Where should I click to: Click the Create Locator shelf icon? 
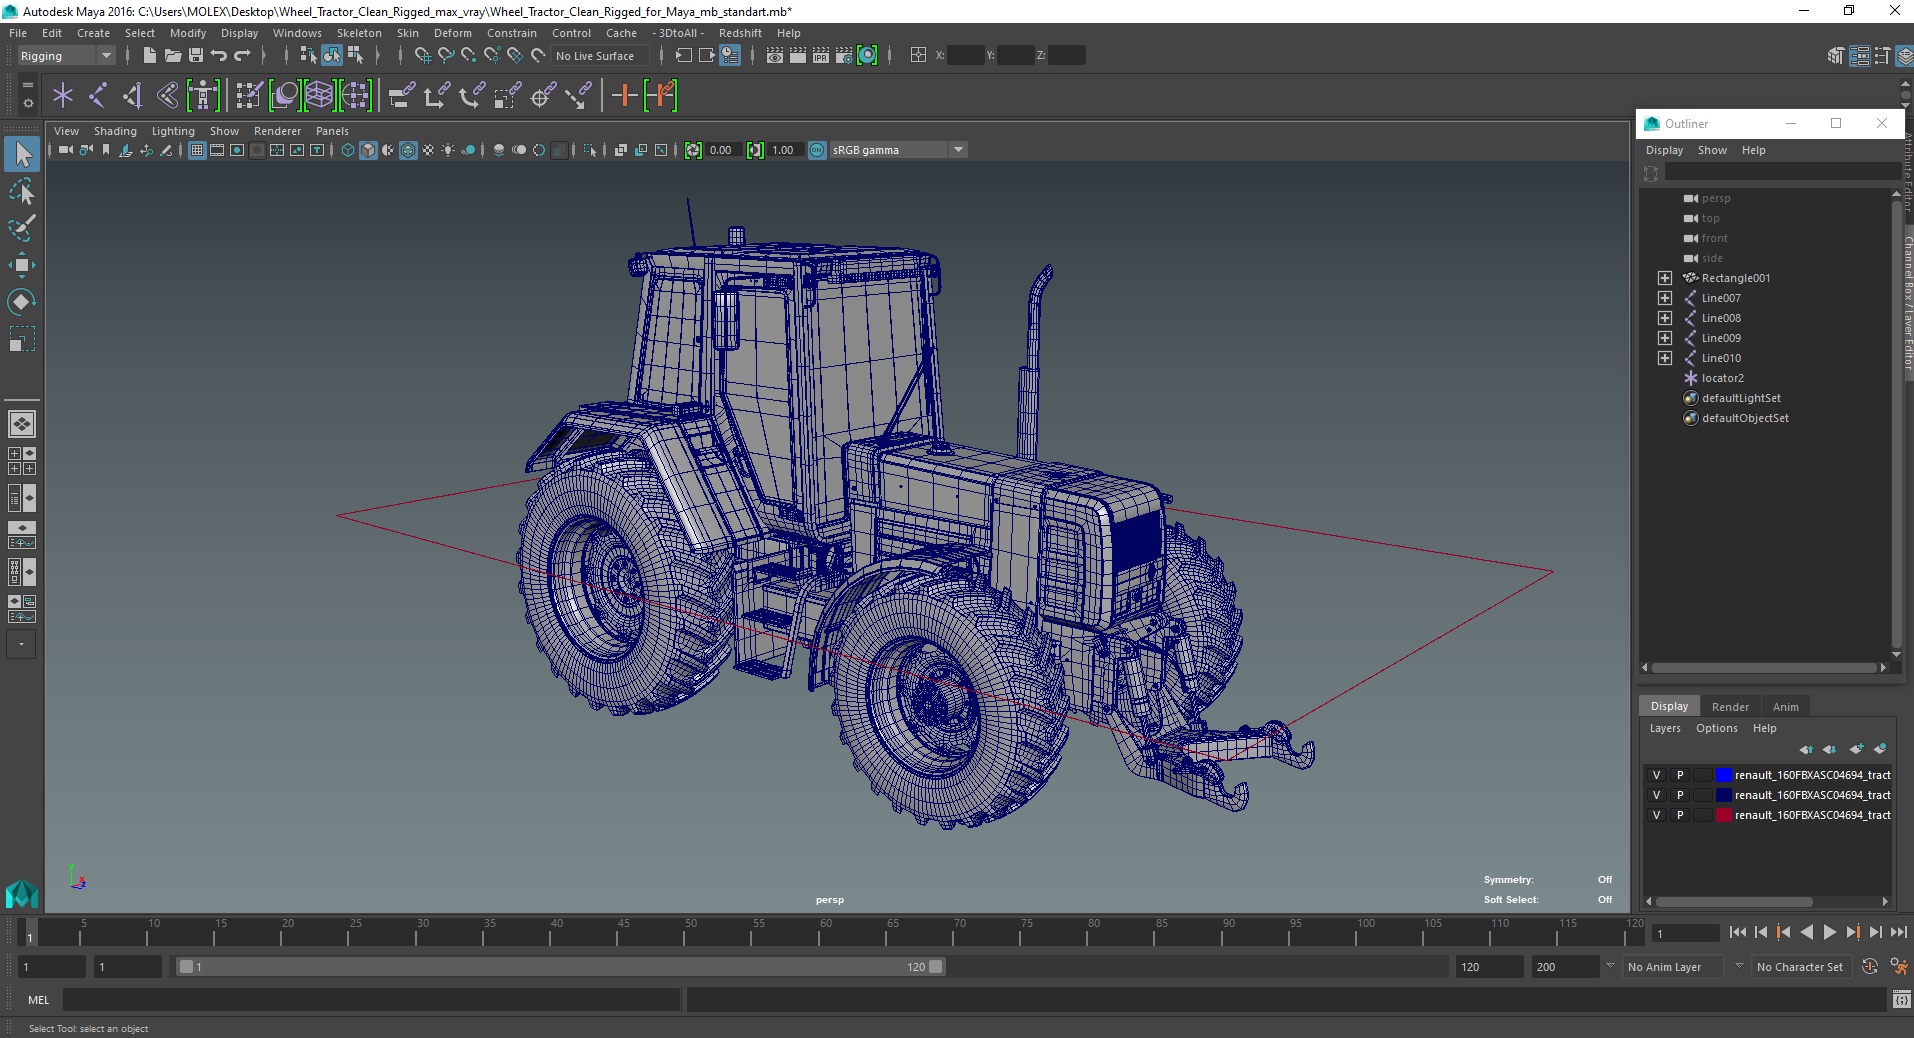point(63,96)
